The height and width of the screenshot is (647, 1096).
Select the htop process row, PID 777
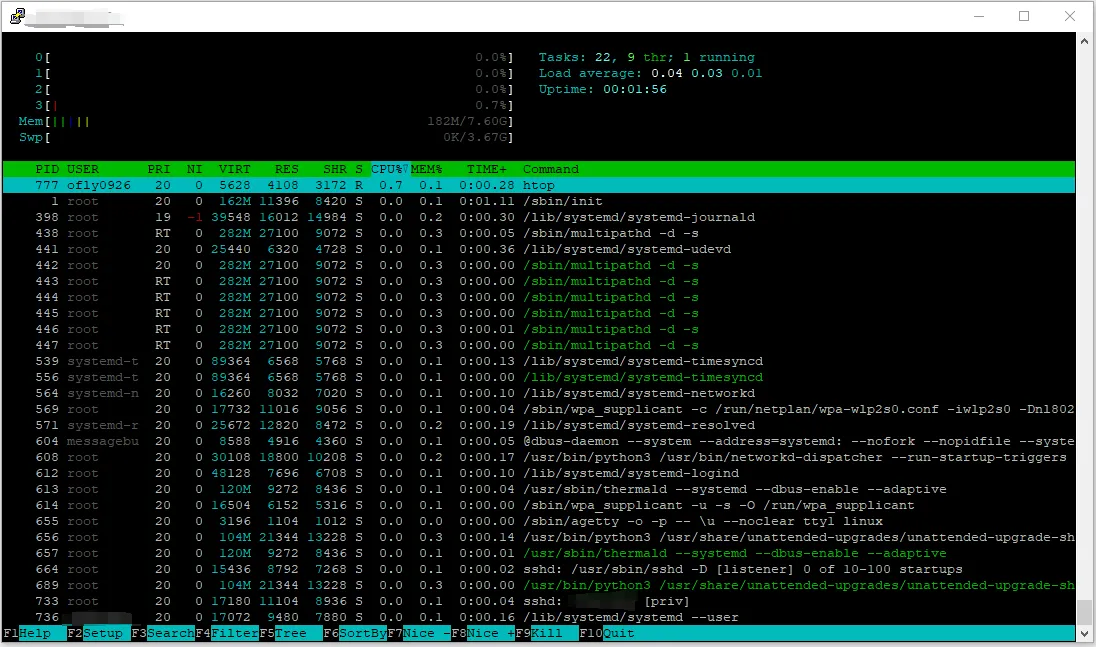point(539,185)
